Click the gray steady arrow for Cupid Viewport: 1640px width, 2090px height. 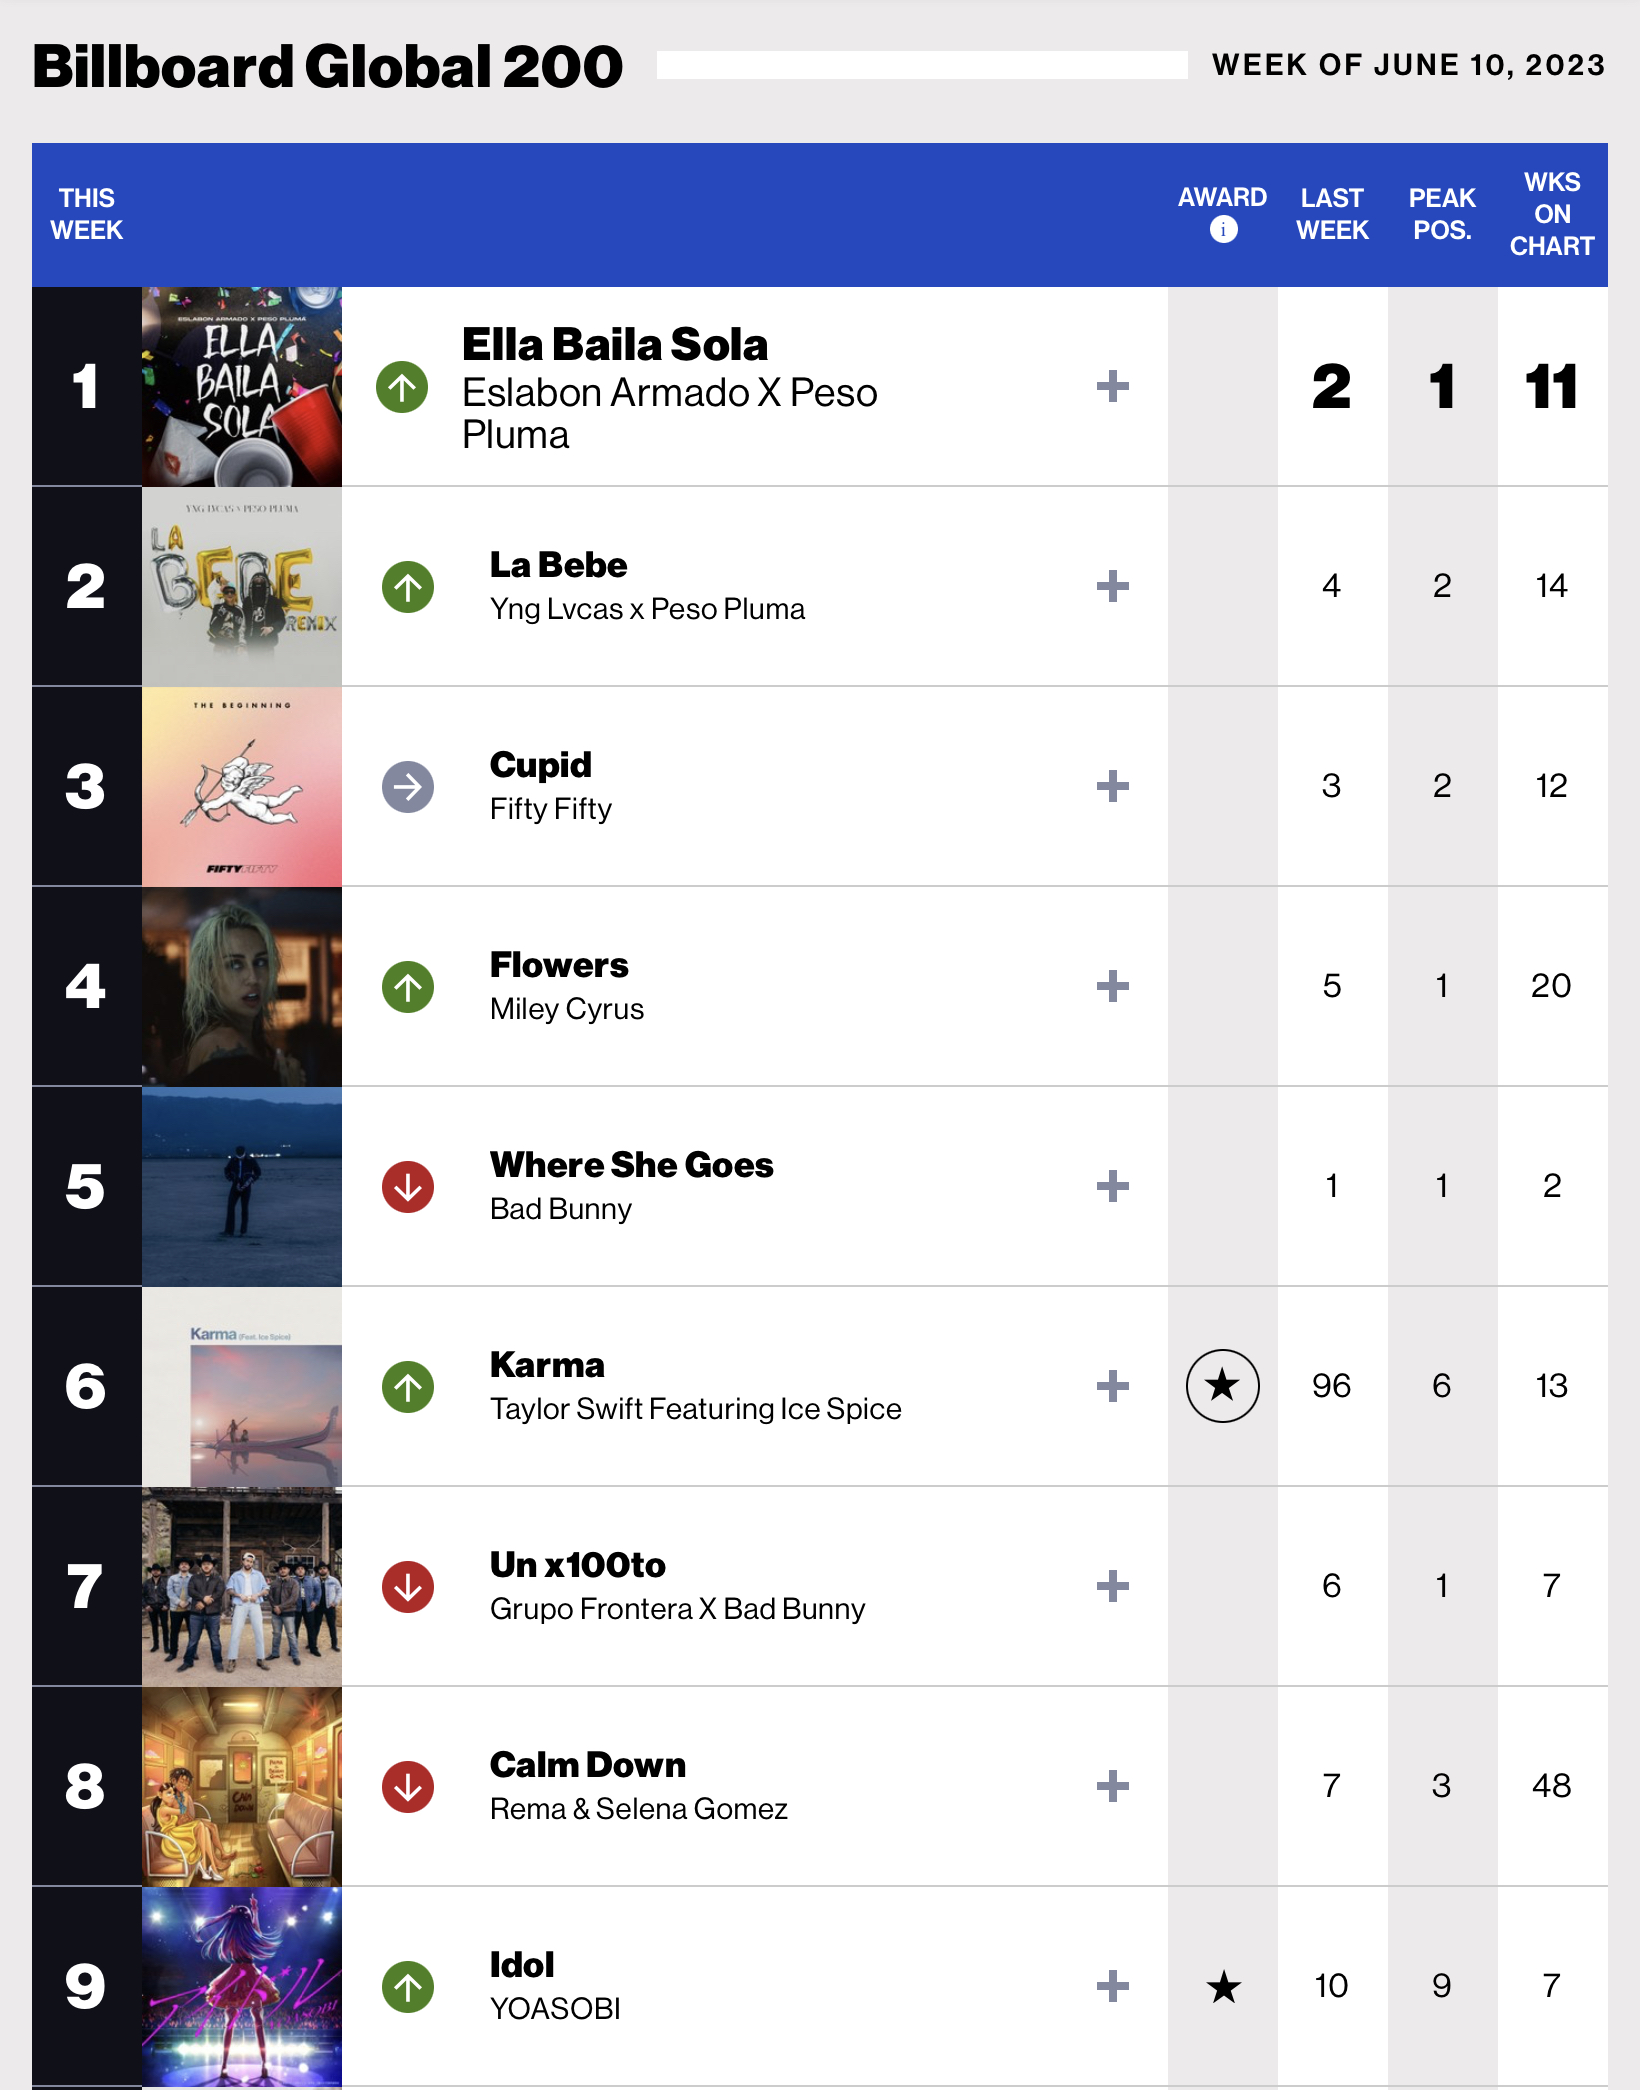pos(408,787)
